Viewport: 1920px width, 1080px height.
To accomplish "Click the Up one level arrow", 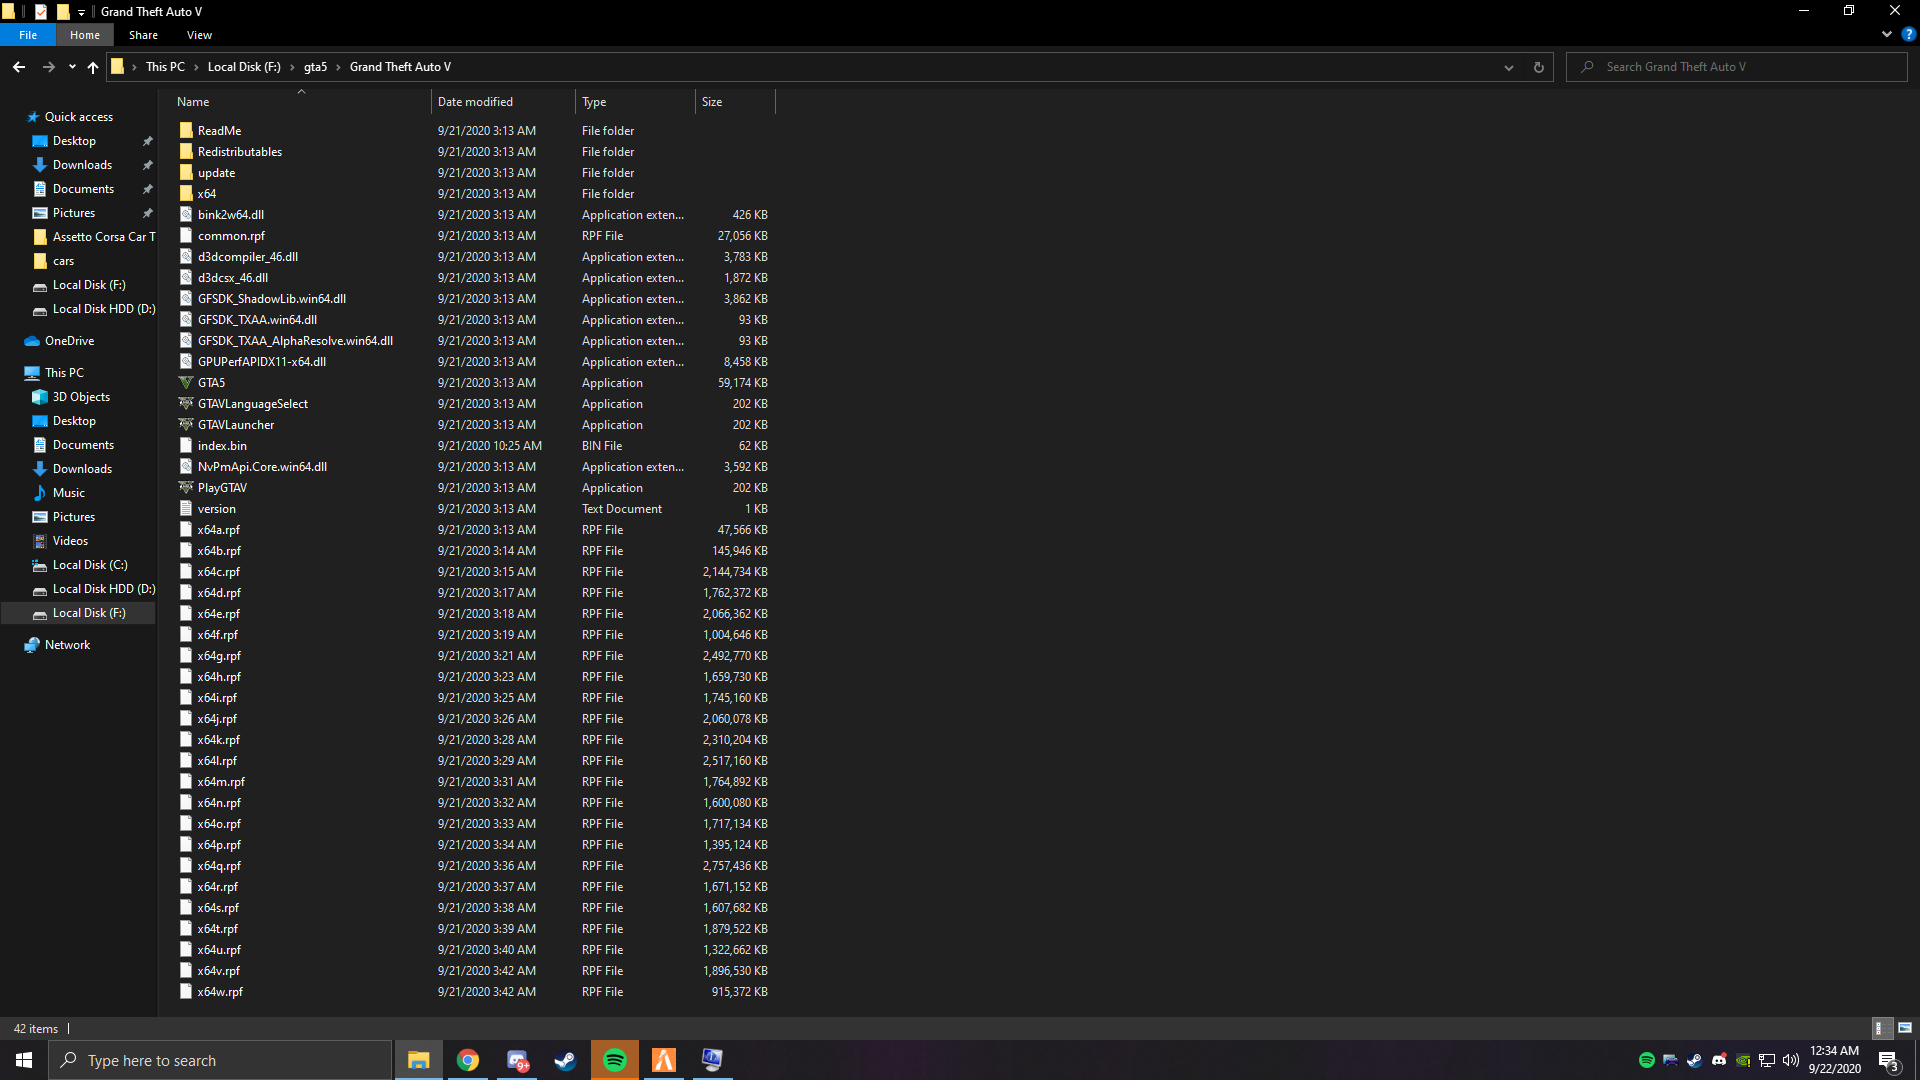I will [x=93, y=67].
